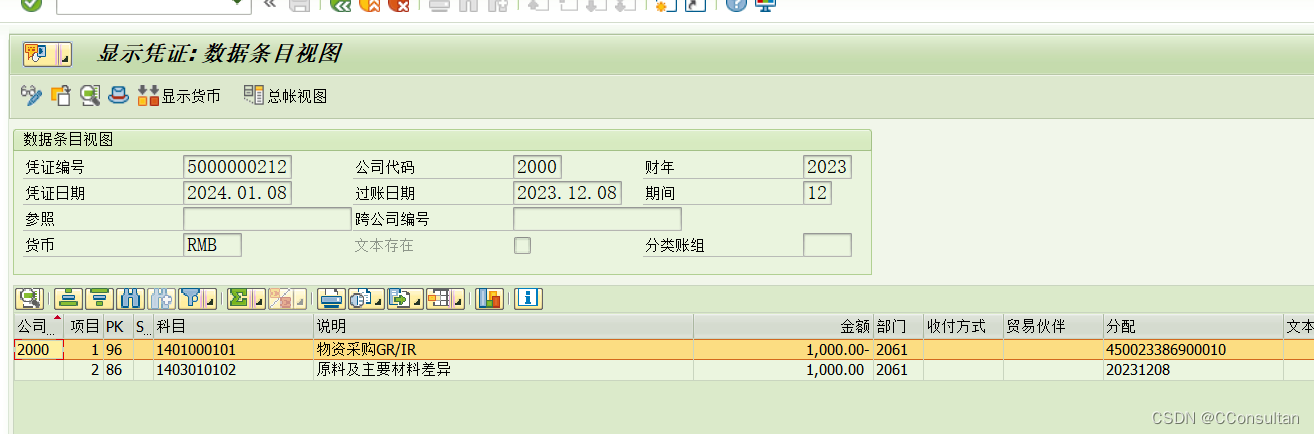Screen dimensions: 1314x434
Task: Click the green Back arrow icon
Action: [341, 4]
